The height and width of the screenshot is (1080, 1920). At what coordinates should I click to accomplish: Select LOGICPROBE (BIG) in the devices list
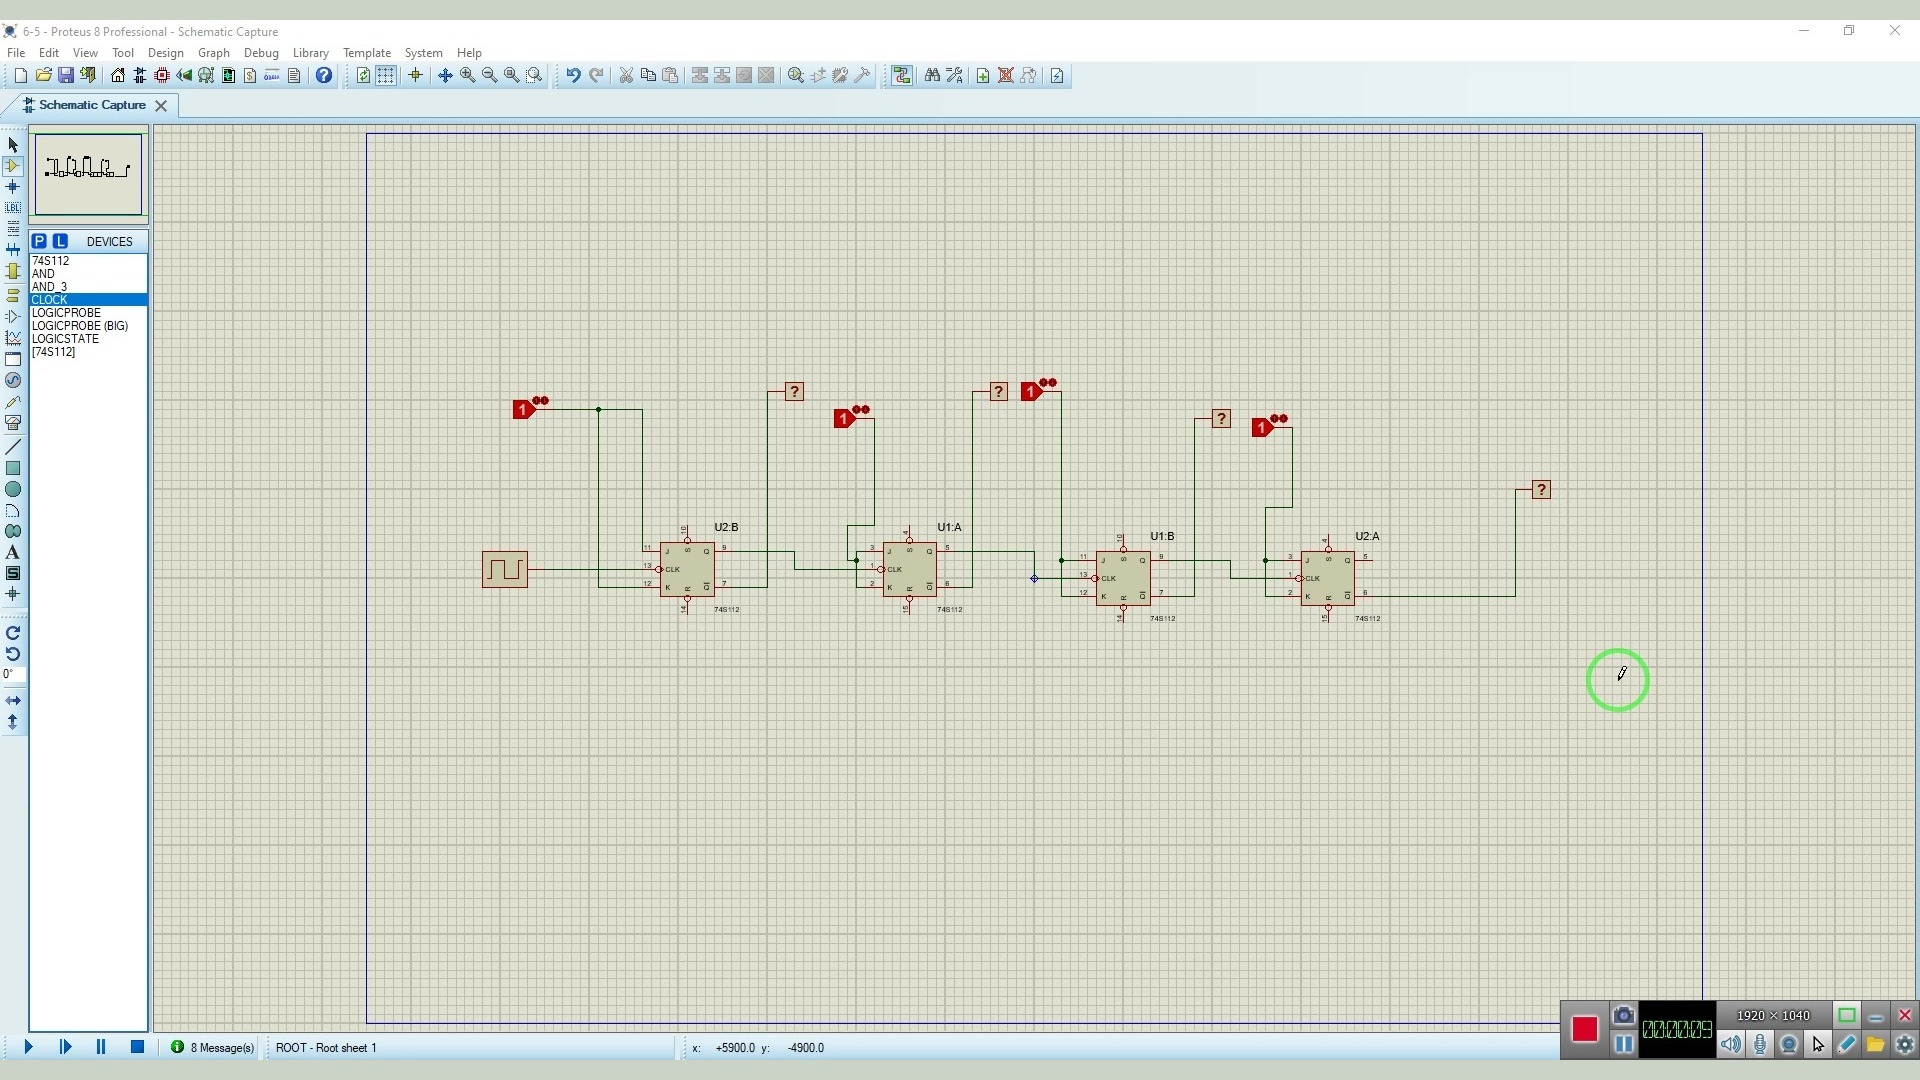point(80,326)
